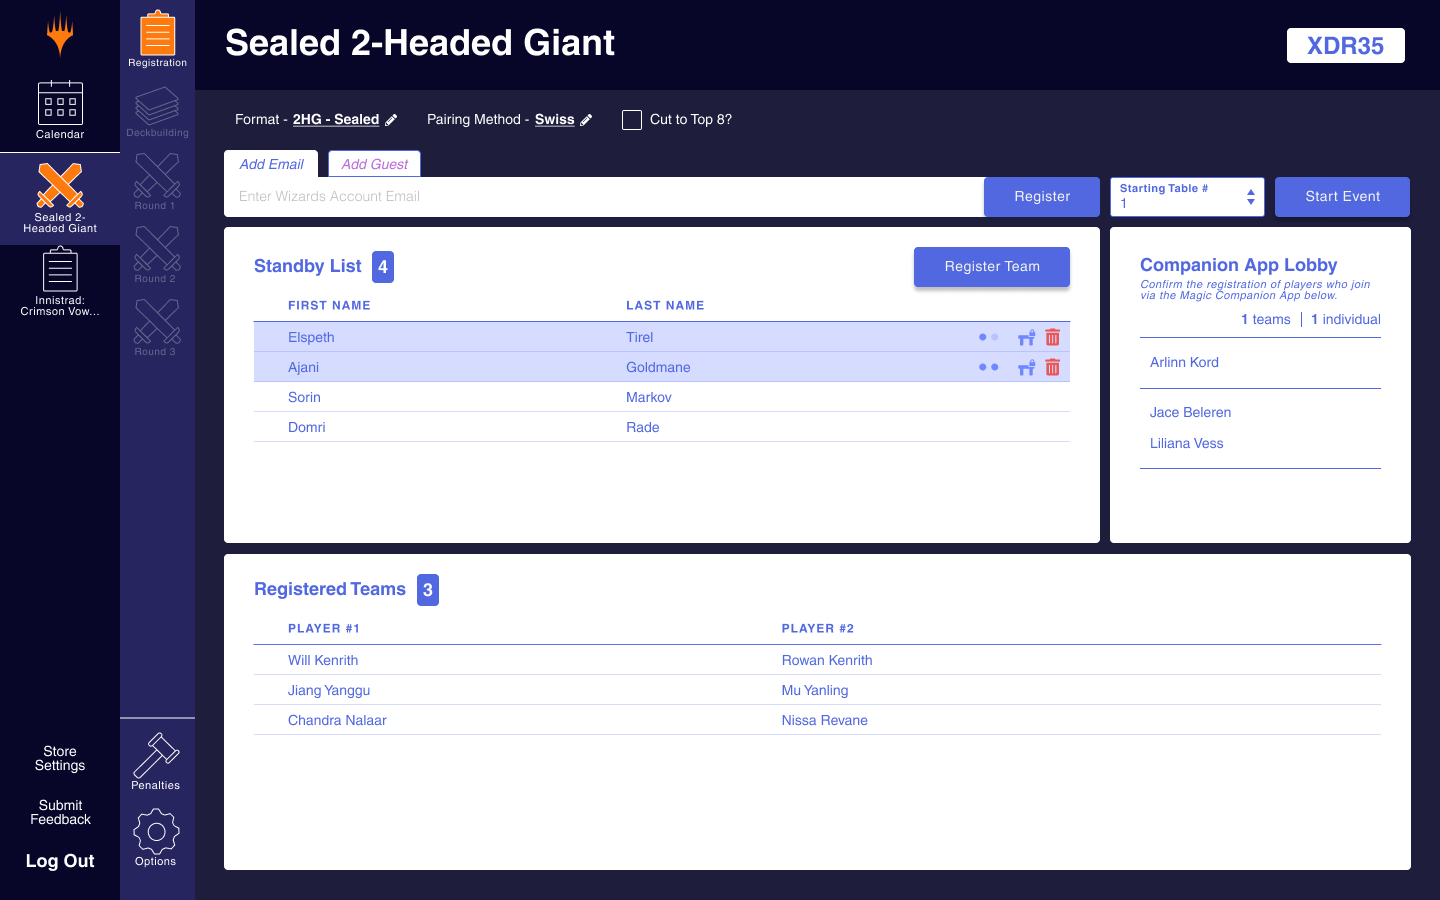Click the LAST NAME column header
1440x900 pixels.
pos(665,306)
